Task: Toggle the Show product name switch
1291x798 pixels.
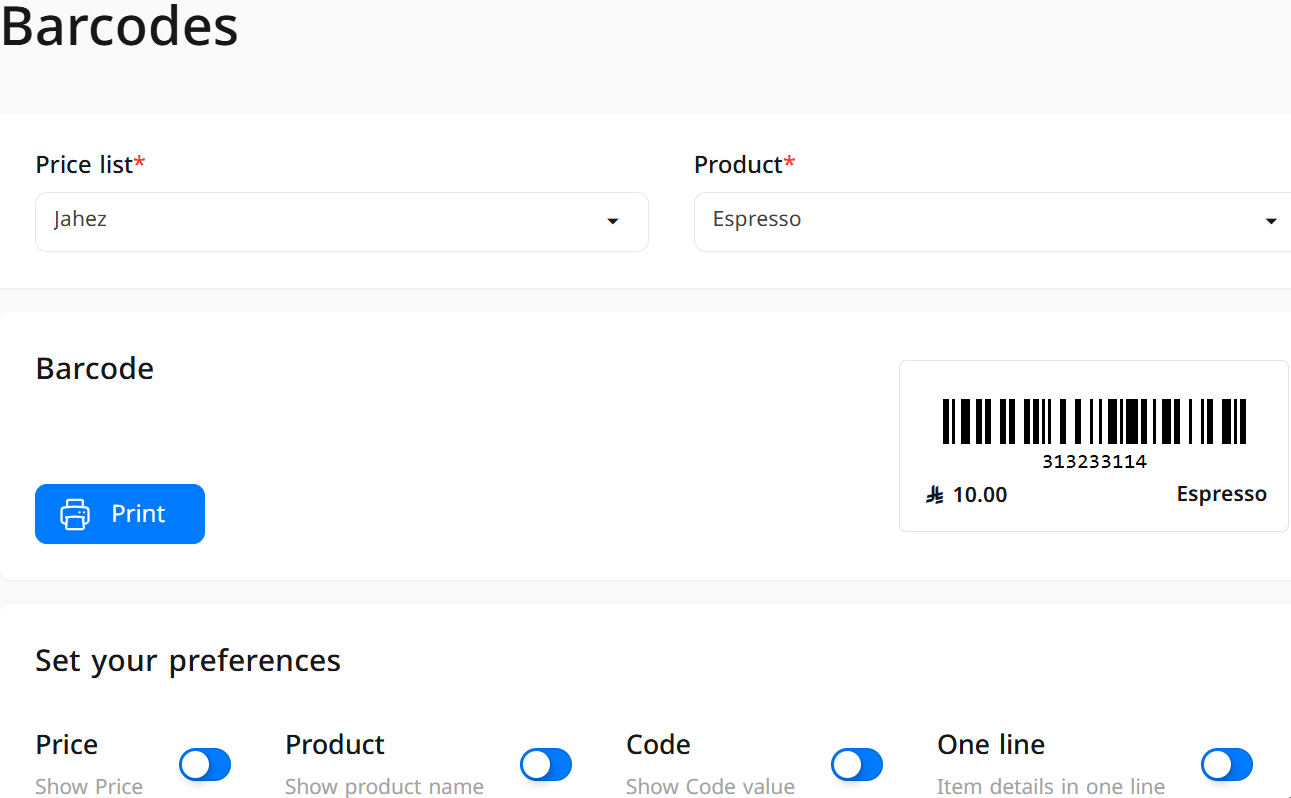Action: click(x=546, y=765)
